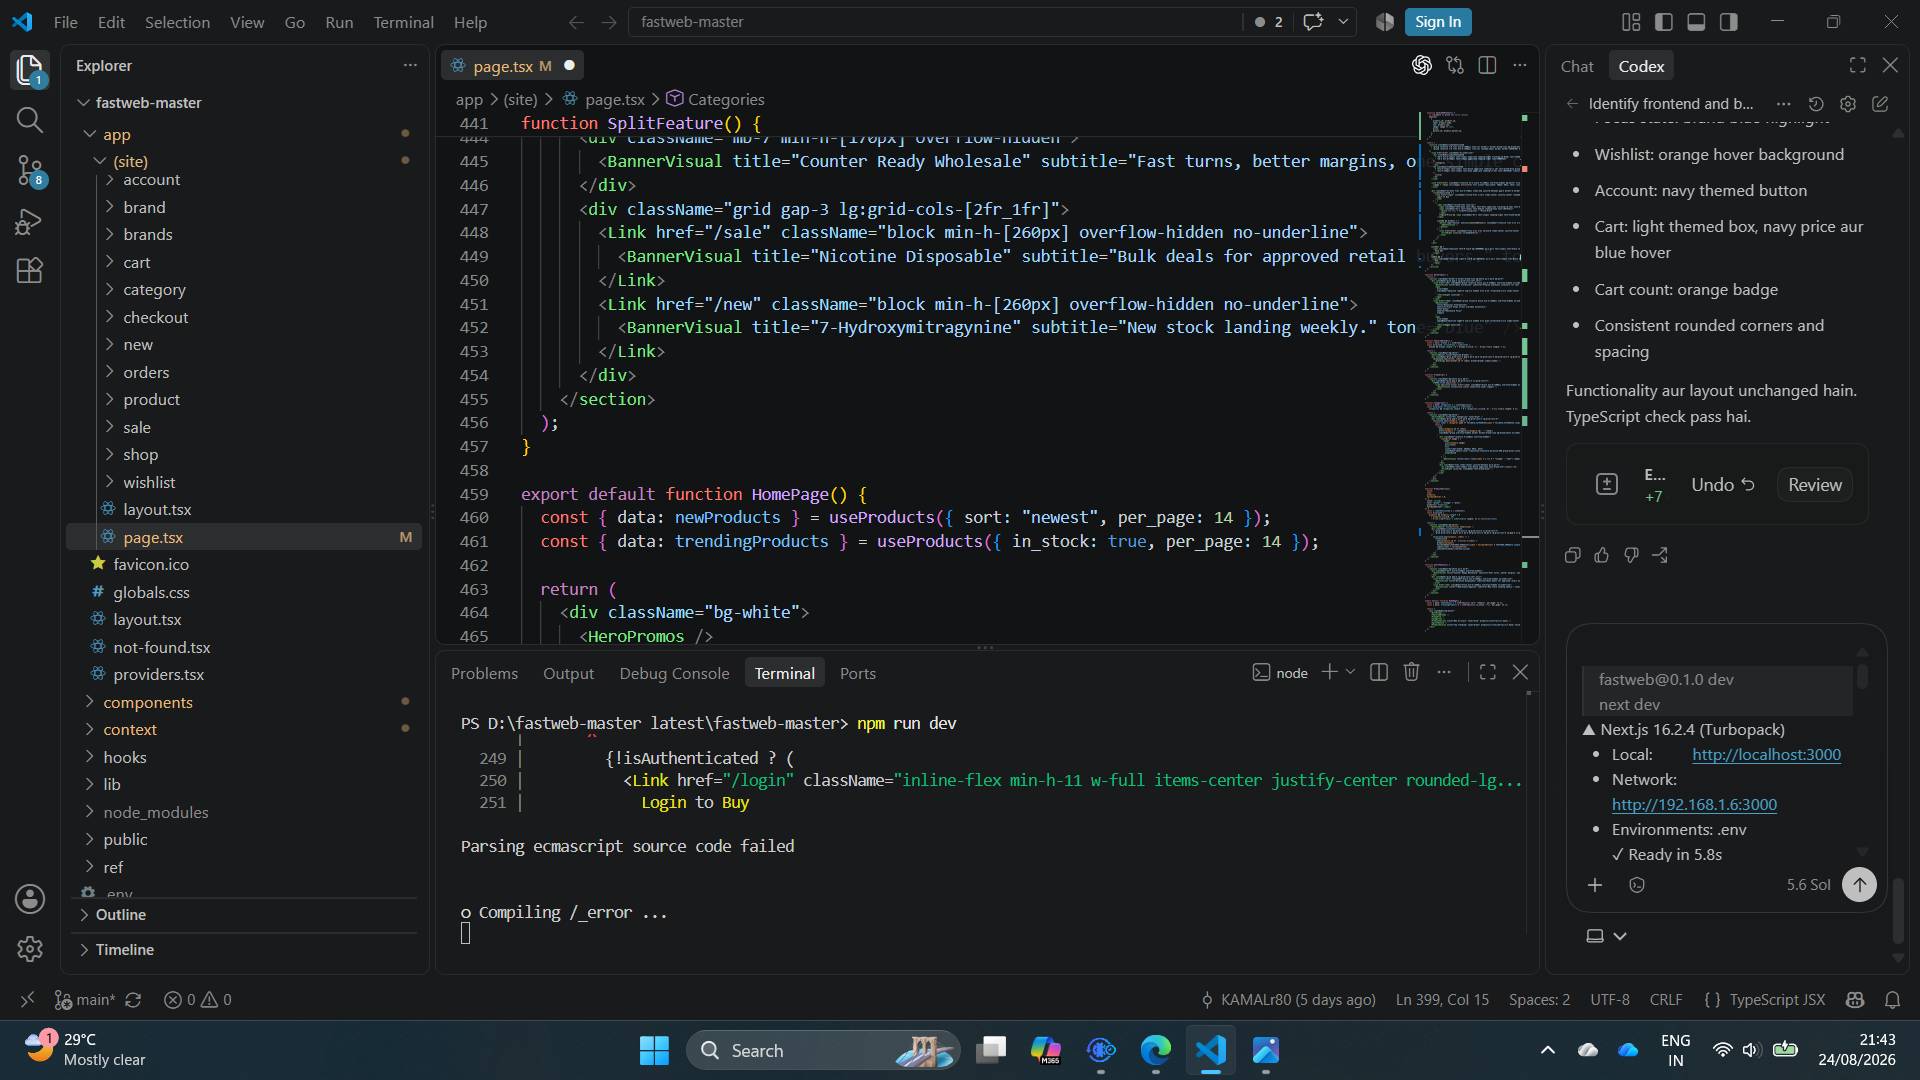Screen dimensions: 1920x1080
Task: Open the http://localhost:3000 link
Action: 1766,754
